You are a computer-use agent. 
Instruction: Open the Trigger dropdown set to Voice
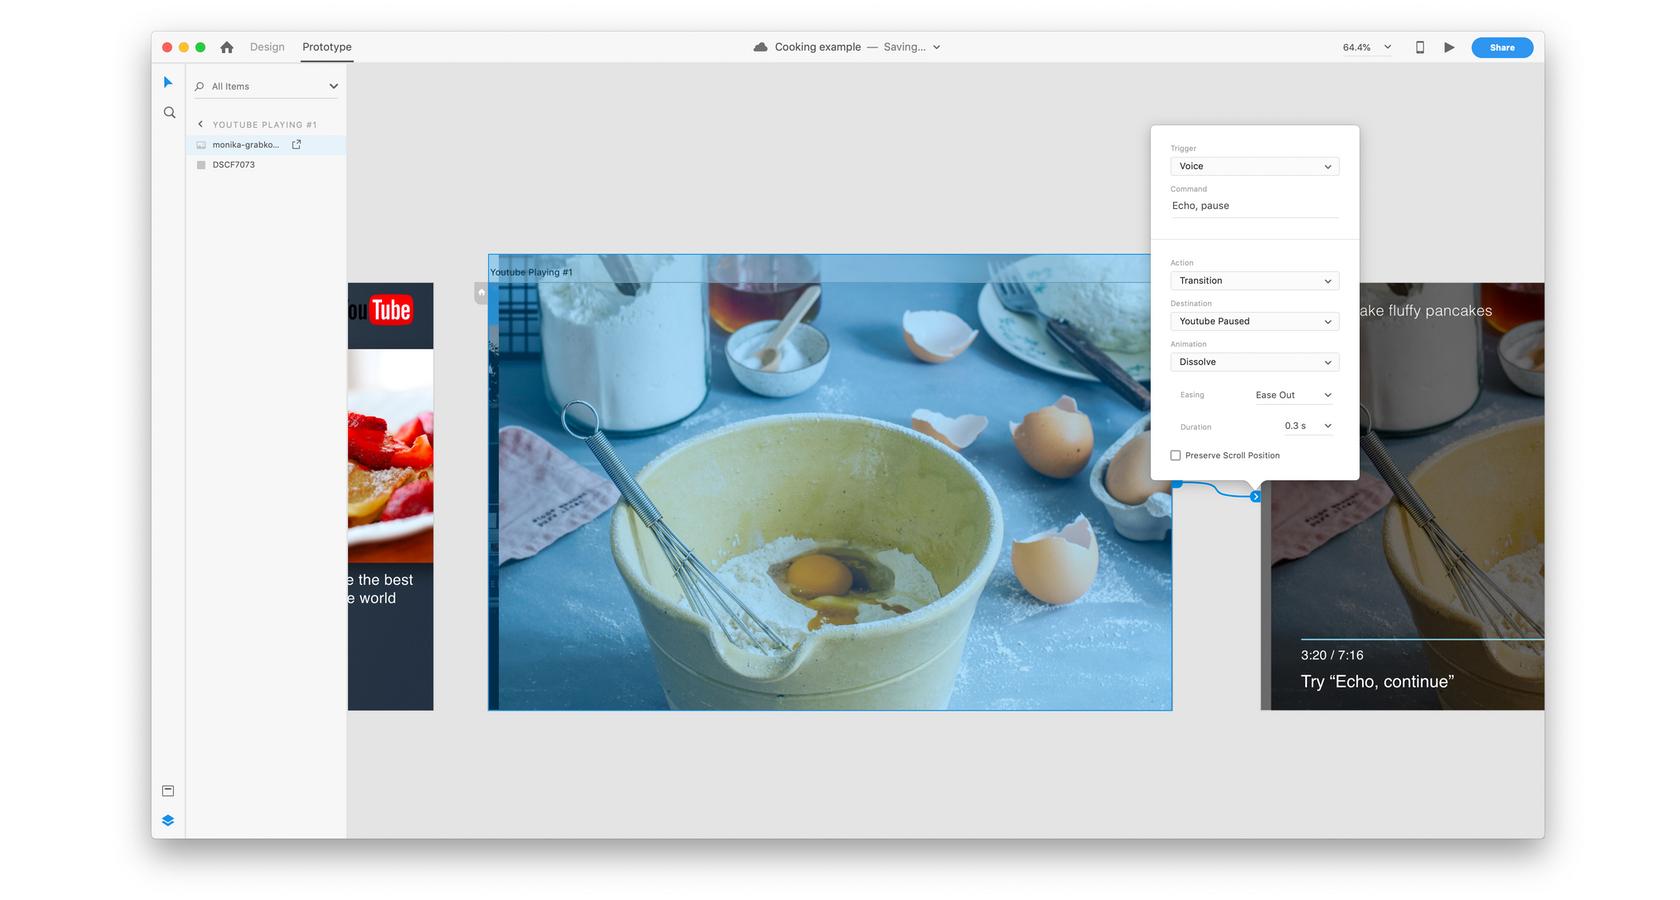click(x=1254, y=166)
